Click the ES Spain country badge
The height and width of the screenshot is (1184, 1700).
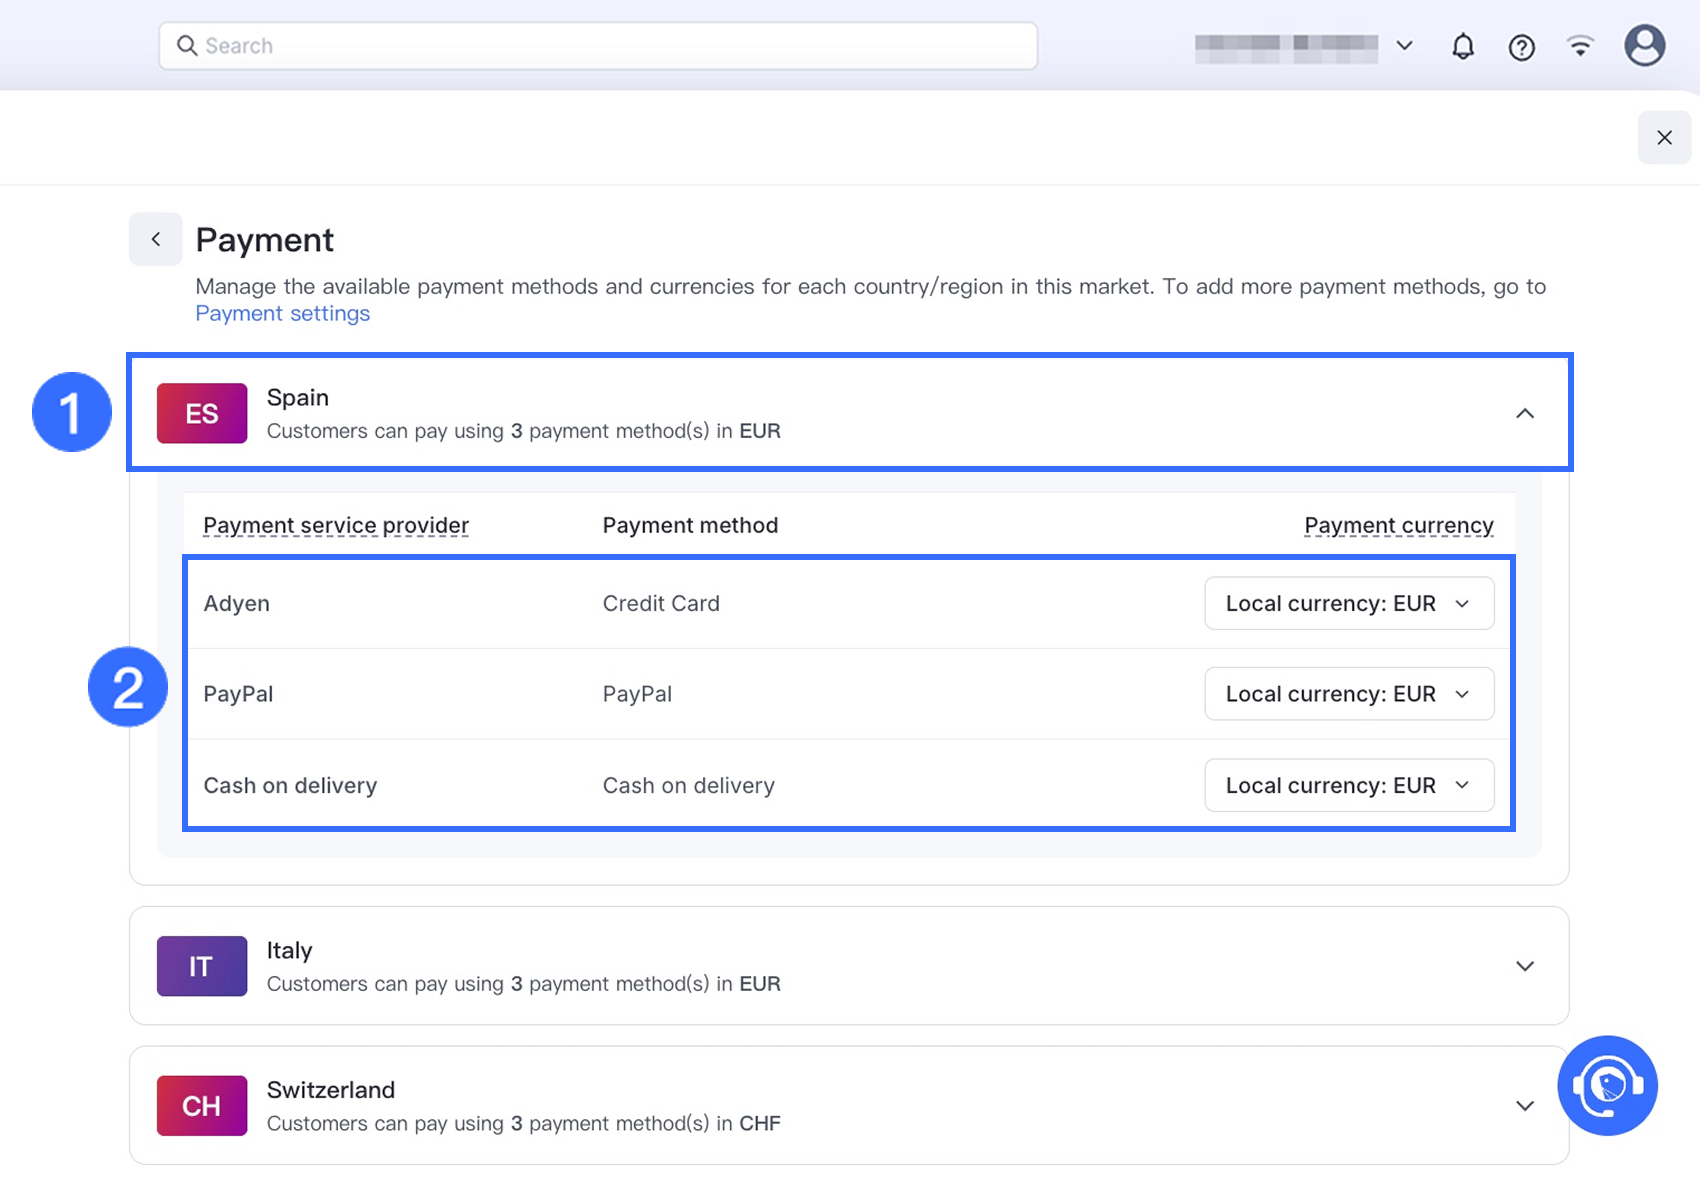[x=202, y=413]
